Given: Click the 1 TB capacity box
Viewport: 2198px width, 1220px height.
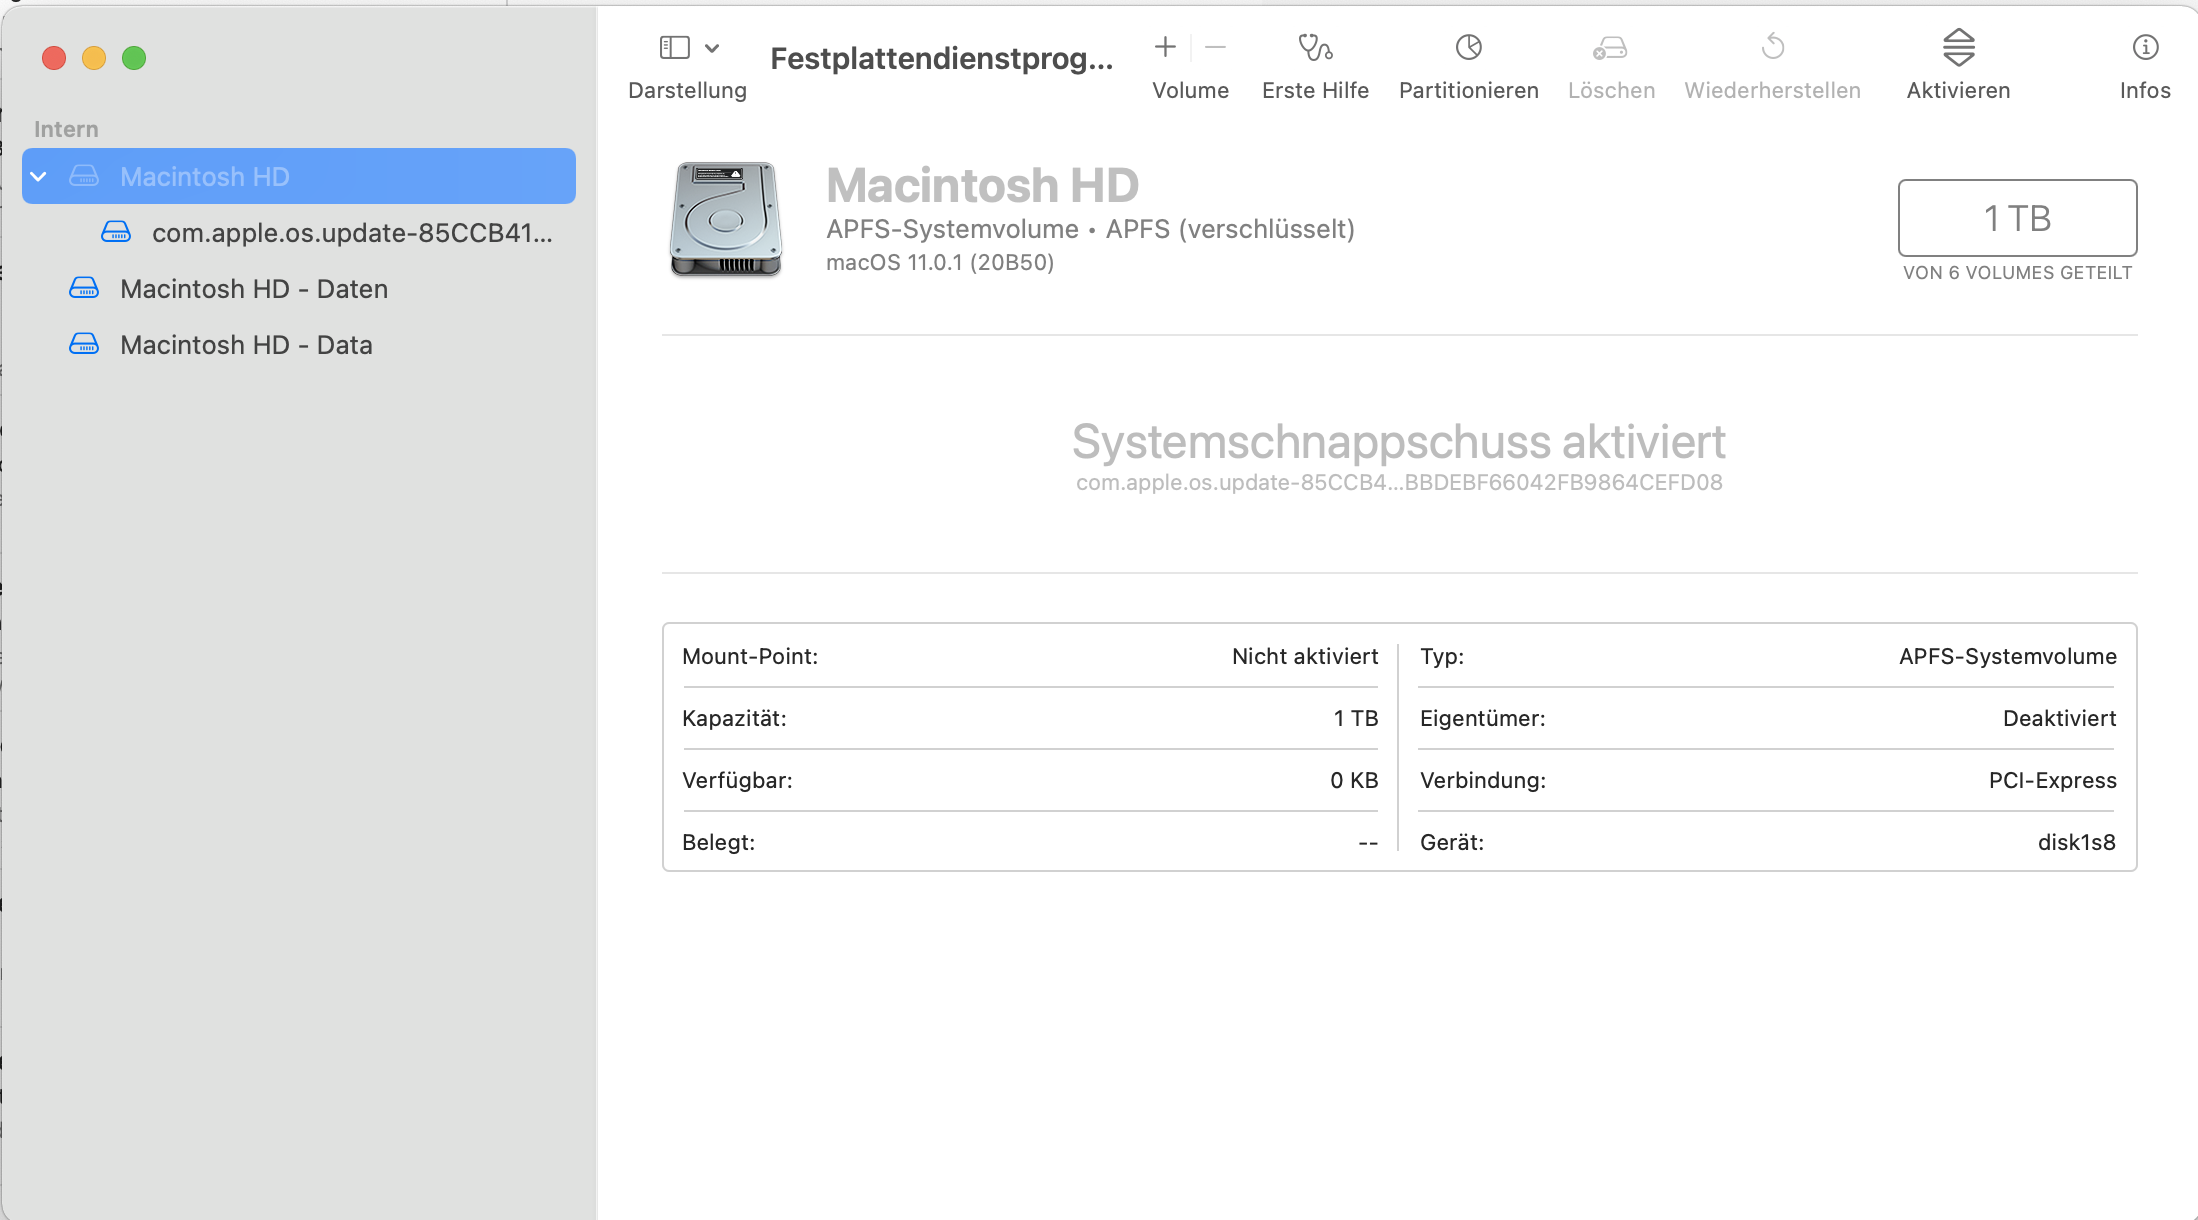Looking at the screenshot, I should [2016, 218].
